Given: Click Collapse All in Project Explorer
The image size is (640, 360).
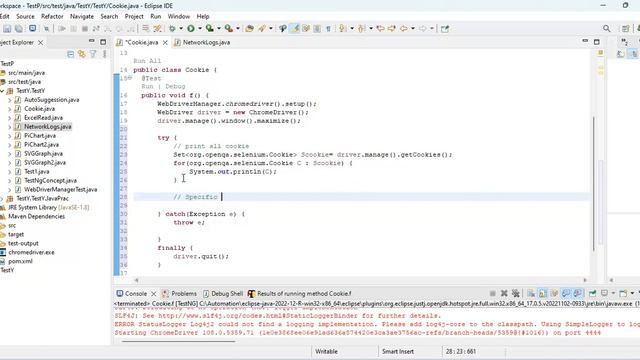Looking at the screenshot, I should (71, 54).
